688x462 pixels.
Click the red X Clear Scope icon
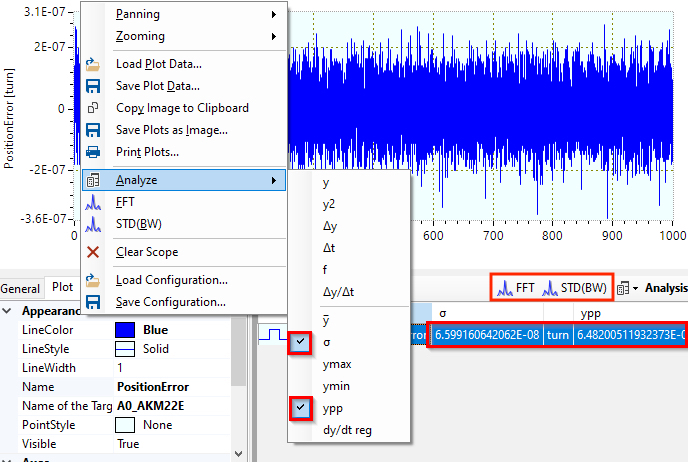tap(93, 252)
